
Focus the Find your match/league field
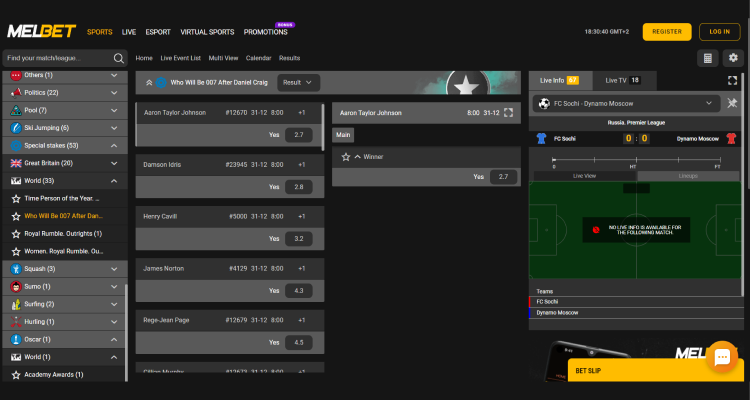tap(65, 58)
